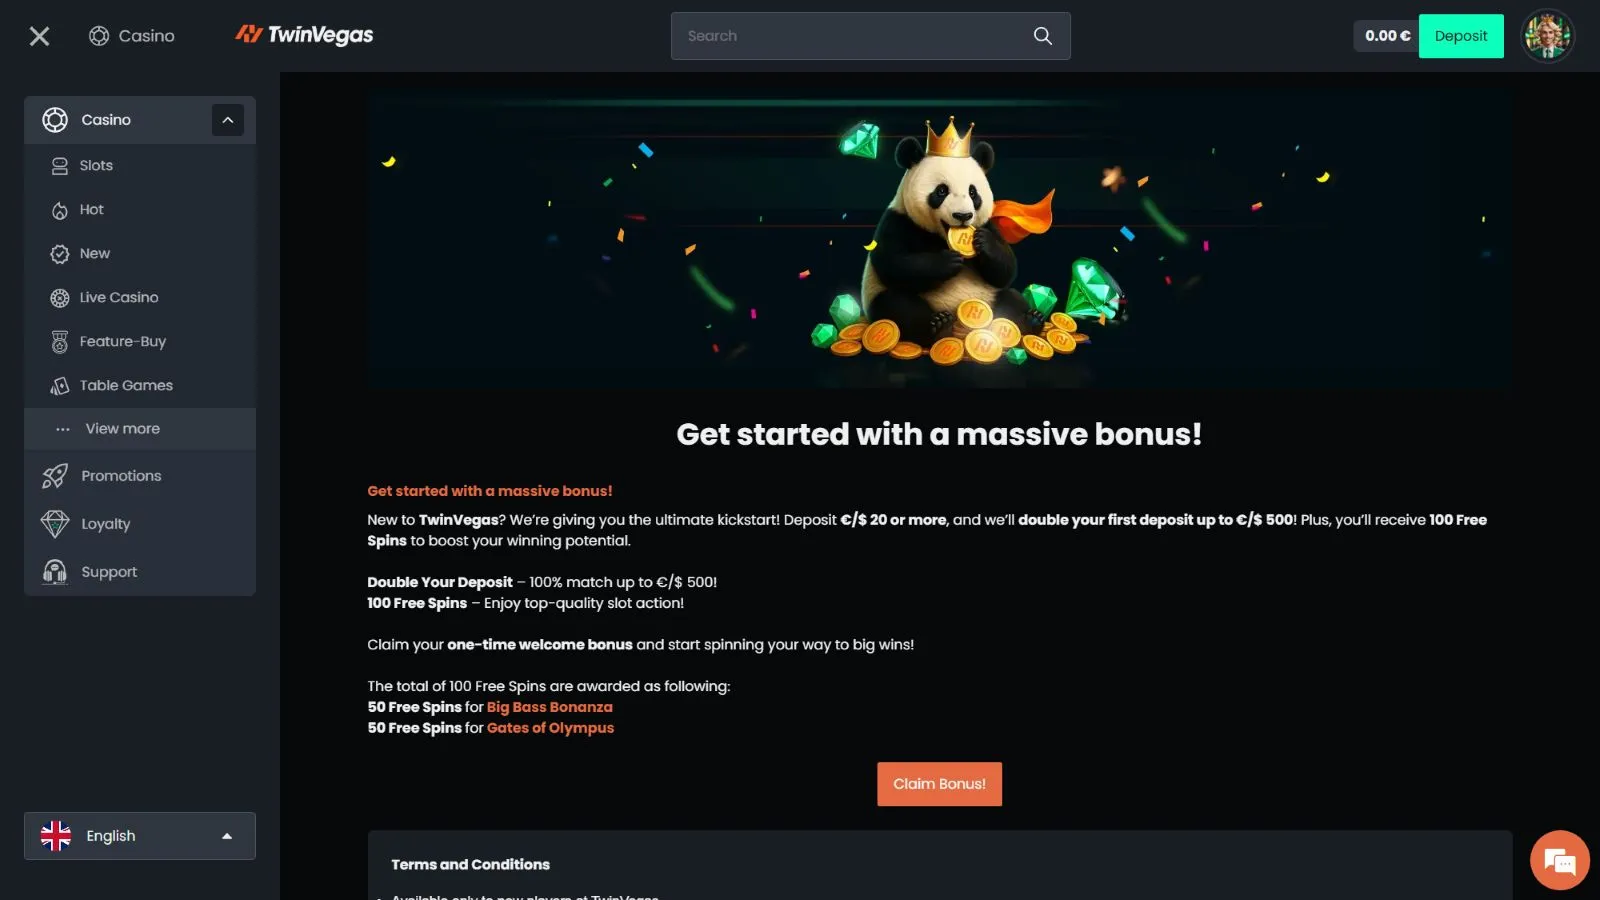Click the Claim Bonus! button

[939, 784]
